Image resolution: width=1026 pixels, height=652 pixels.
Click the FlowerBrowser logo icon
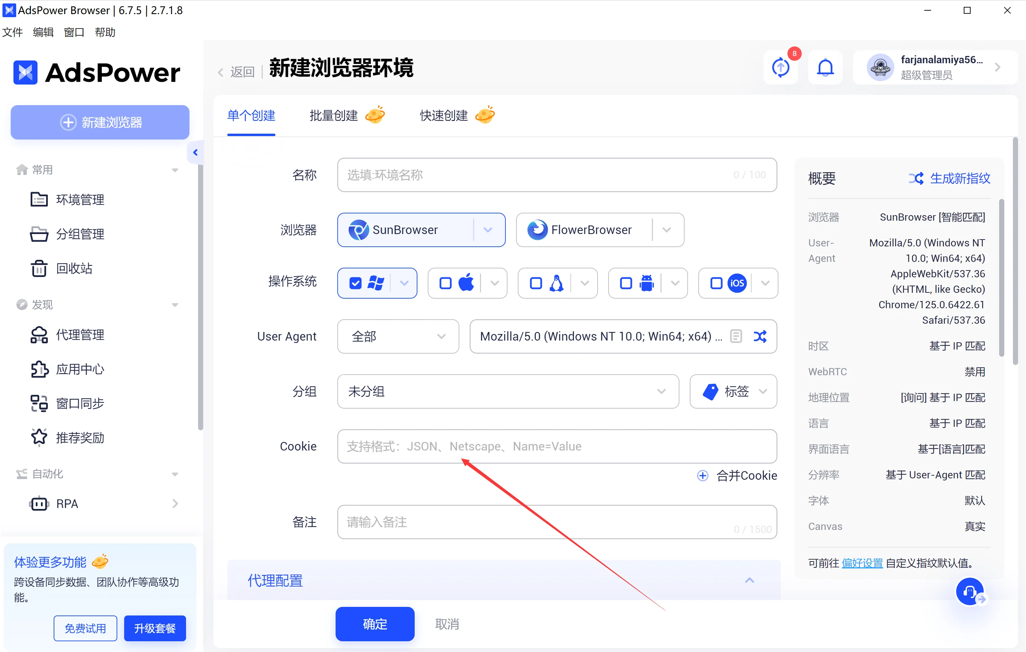537,230
